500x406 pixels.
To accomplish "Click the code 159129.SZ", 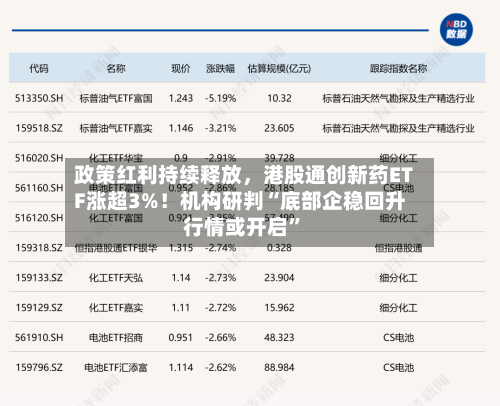I will [39, 308].
